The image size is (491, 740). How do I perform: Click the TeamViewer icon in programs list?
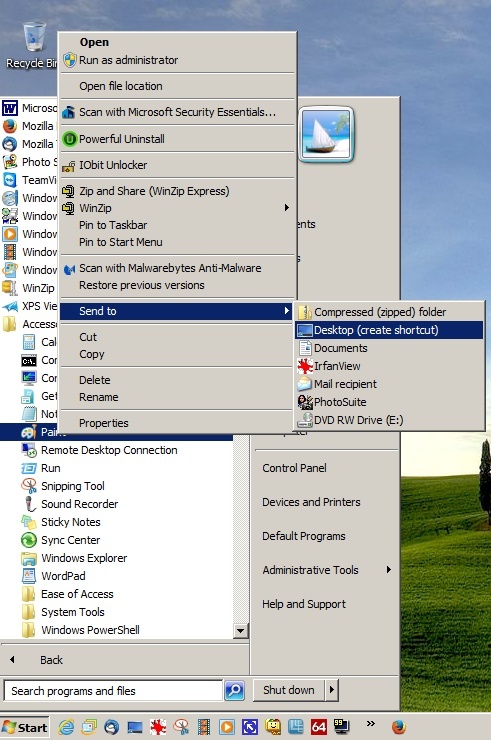pos(10,180)
